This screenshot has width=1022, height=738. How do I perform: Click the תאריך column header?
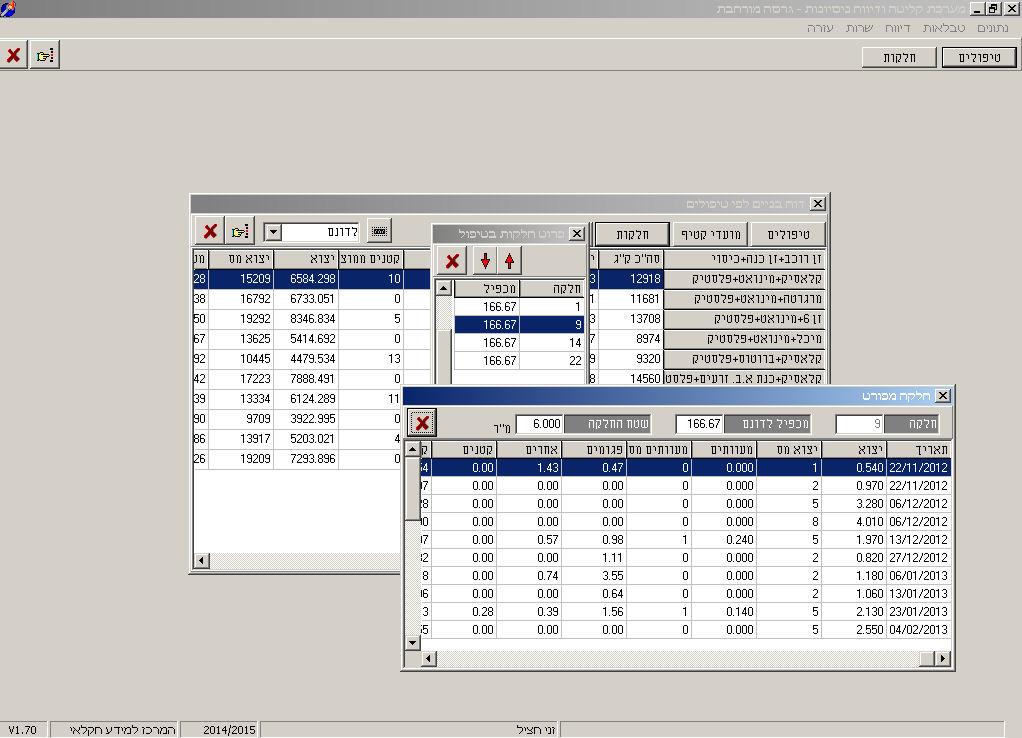coord(918,449)
